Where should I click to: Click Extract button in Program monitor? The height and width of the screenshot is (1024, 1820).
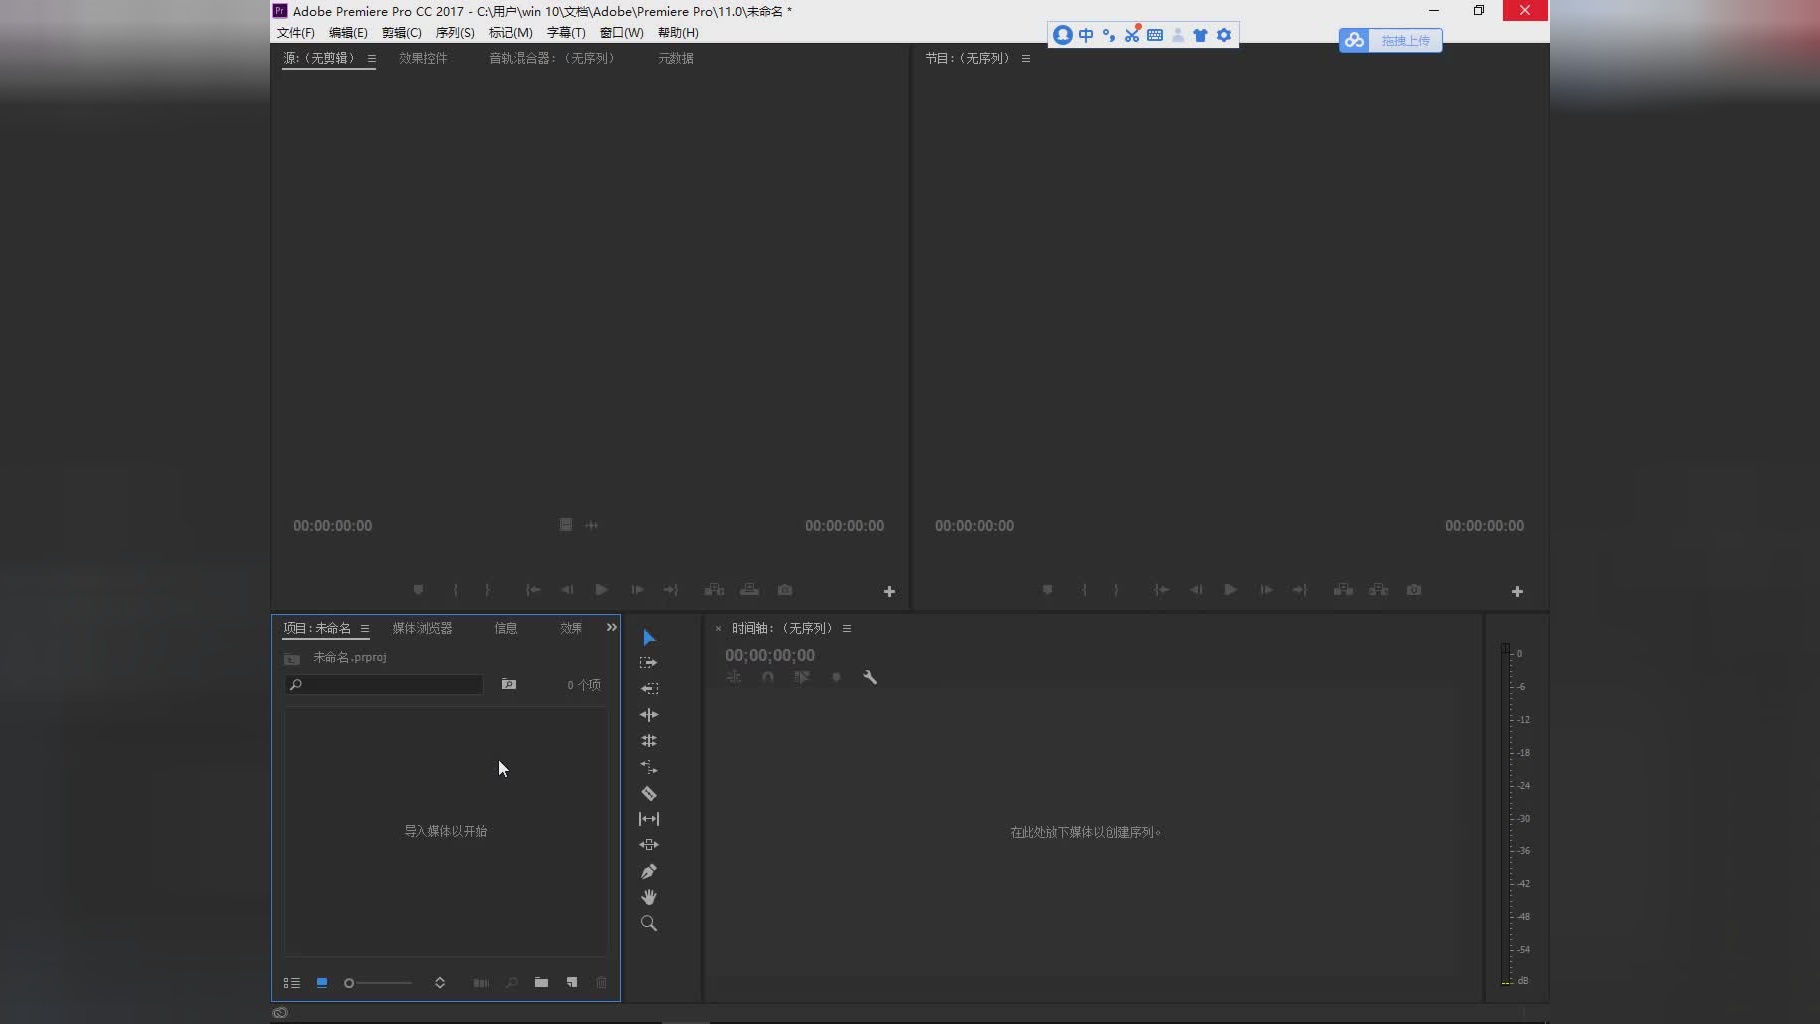1378,590
